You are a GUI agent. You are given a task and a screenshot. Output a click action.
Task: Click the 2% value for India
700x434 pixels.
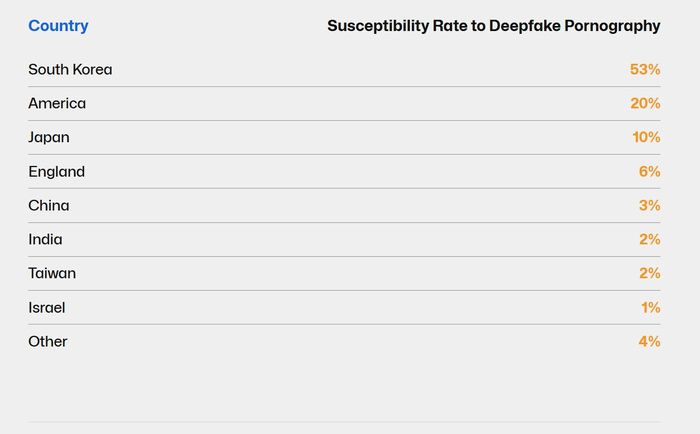649,240
